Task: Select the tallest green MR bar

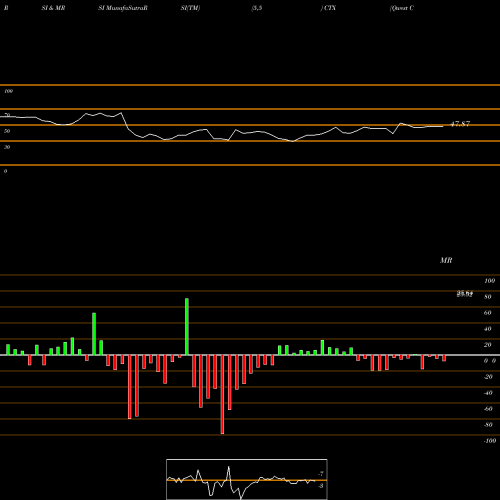Action: click(187, 327)
